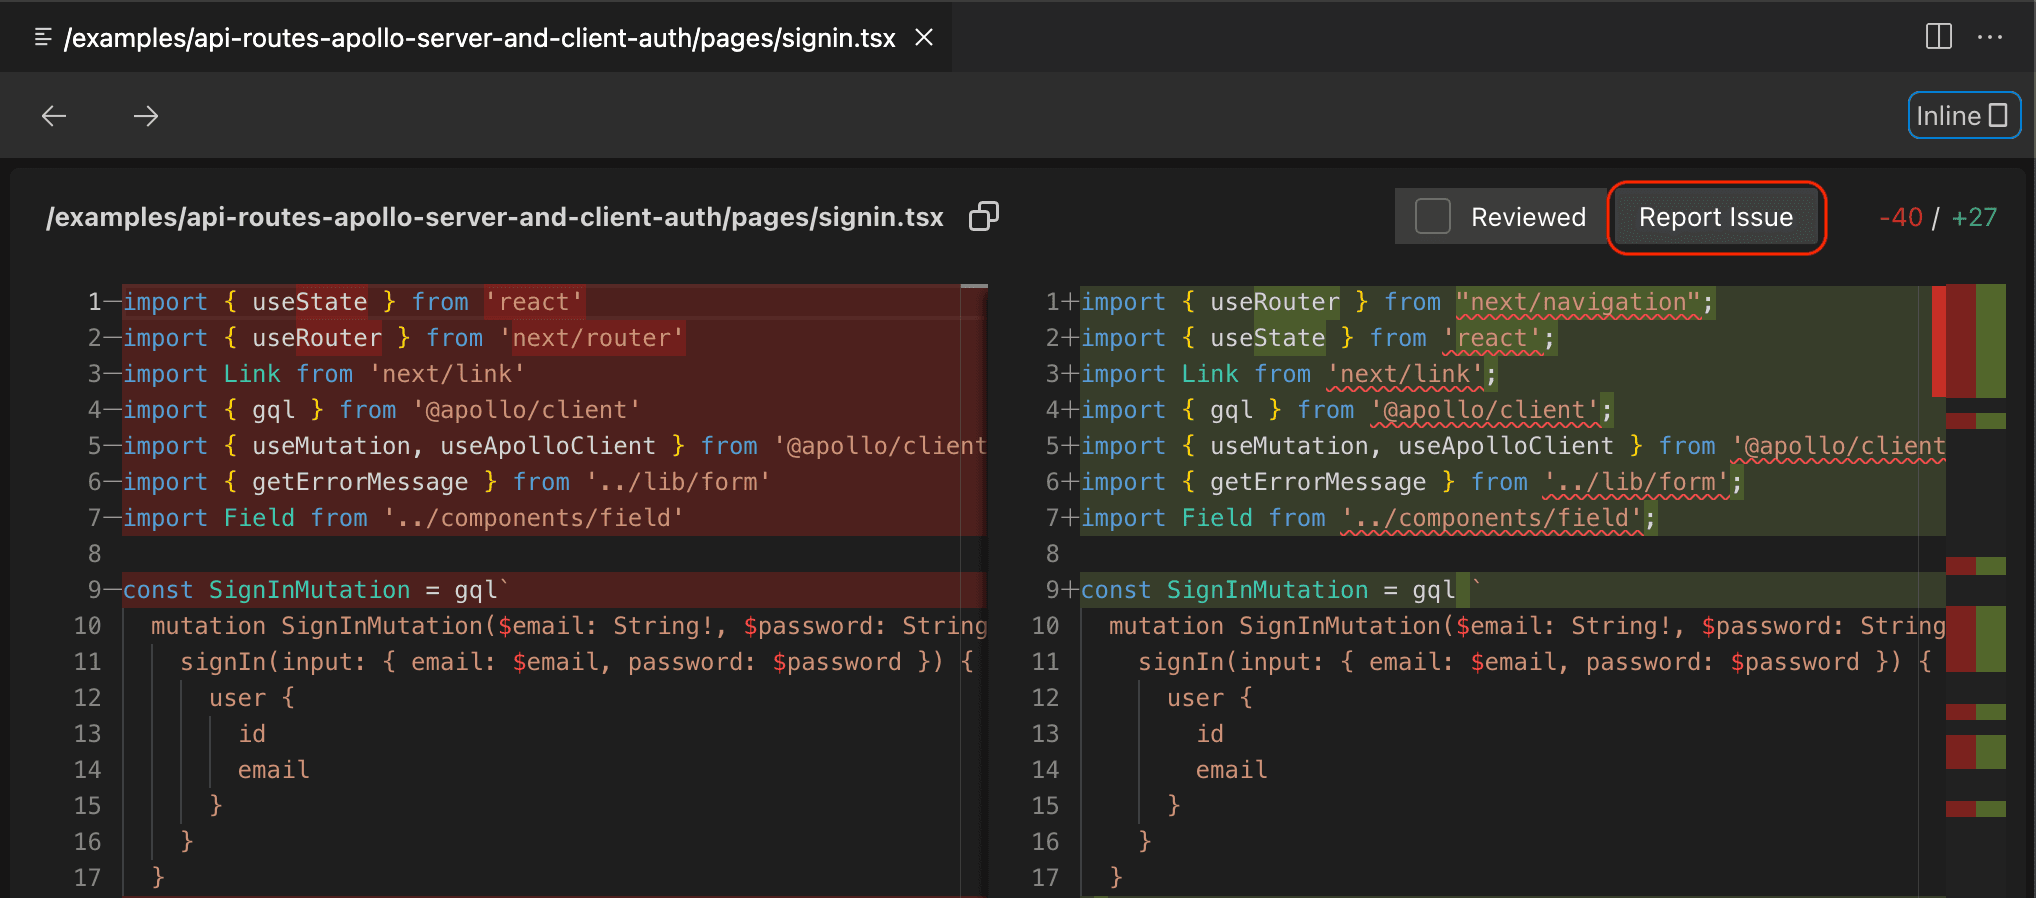Click the -40 deletions count
The image size is (2036, 898).
[1900, 217]
